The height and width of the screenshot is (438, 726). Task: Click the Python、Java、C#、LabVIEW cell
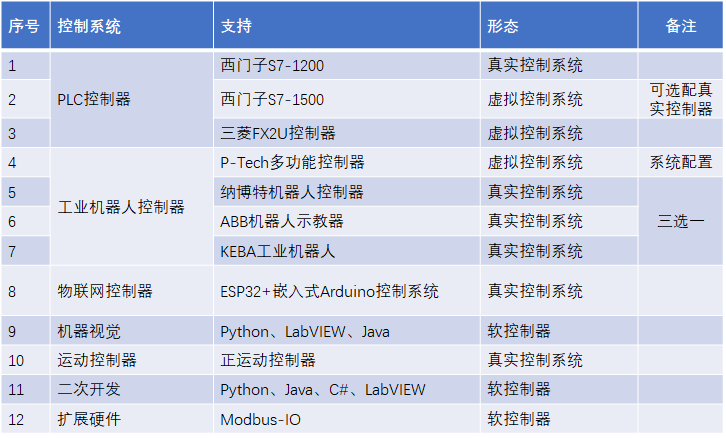[x=347, y=389]
